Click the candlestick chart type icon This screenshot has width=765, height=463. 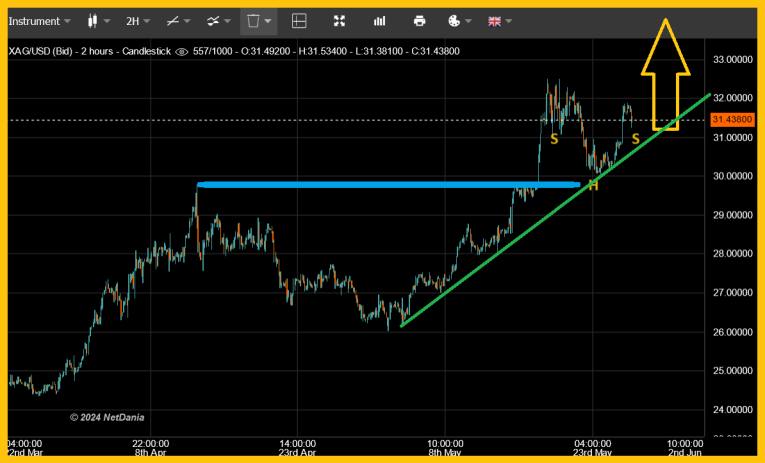point(93,21)
